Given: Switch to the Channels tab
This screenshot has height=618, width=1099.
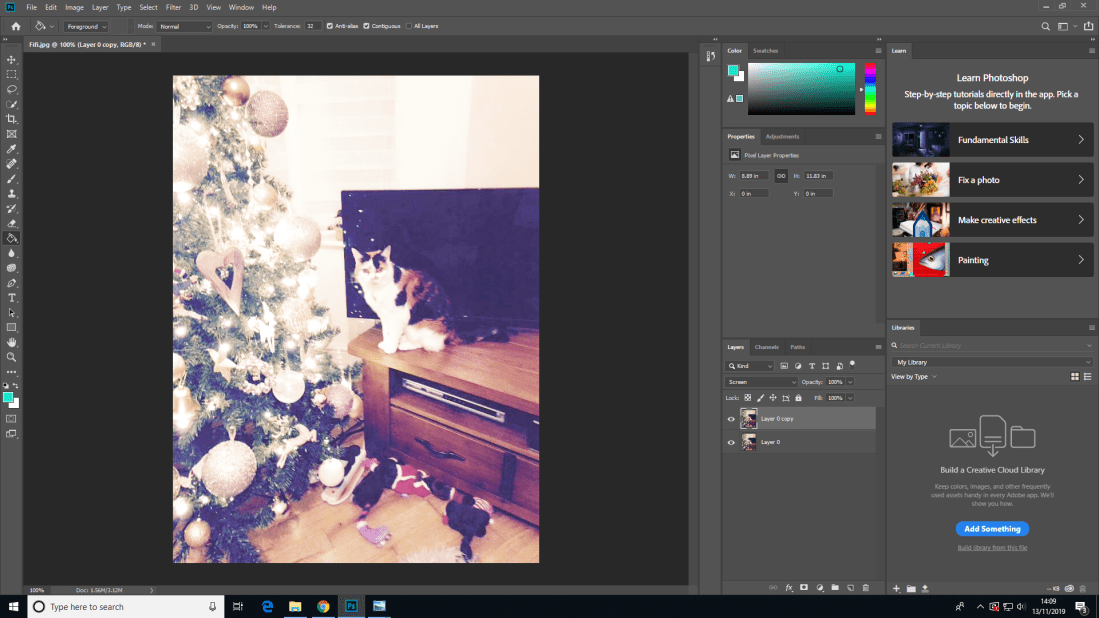Looking at the screenshot, I should point(766,347).
